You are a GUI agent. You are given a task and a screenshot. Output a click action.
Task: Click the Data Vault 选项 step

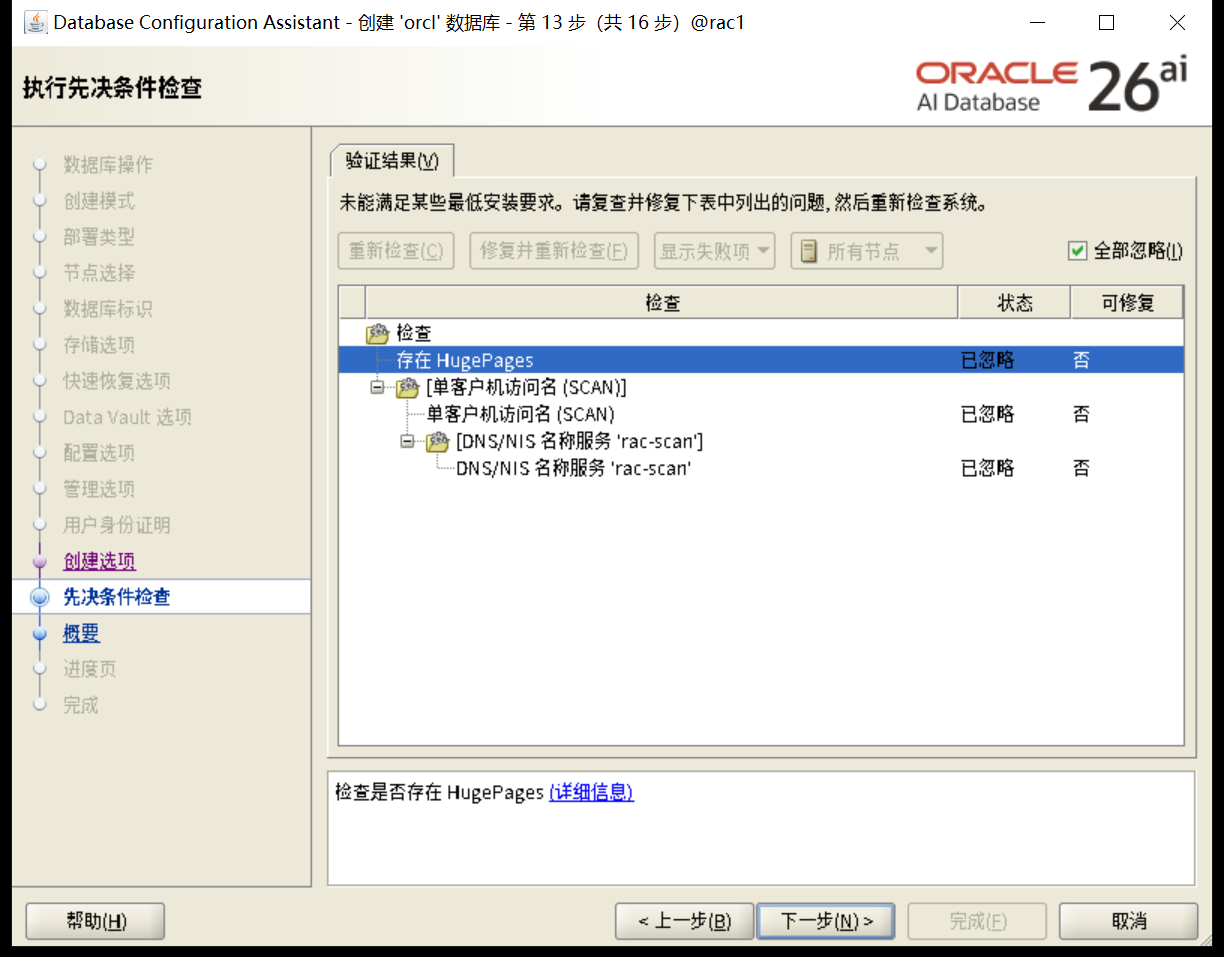(x=127, y=417)
